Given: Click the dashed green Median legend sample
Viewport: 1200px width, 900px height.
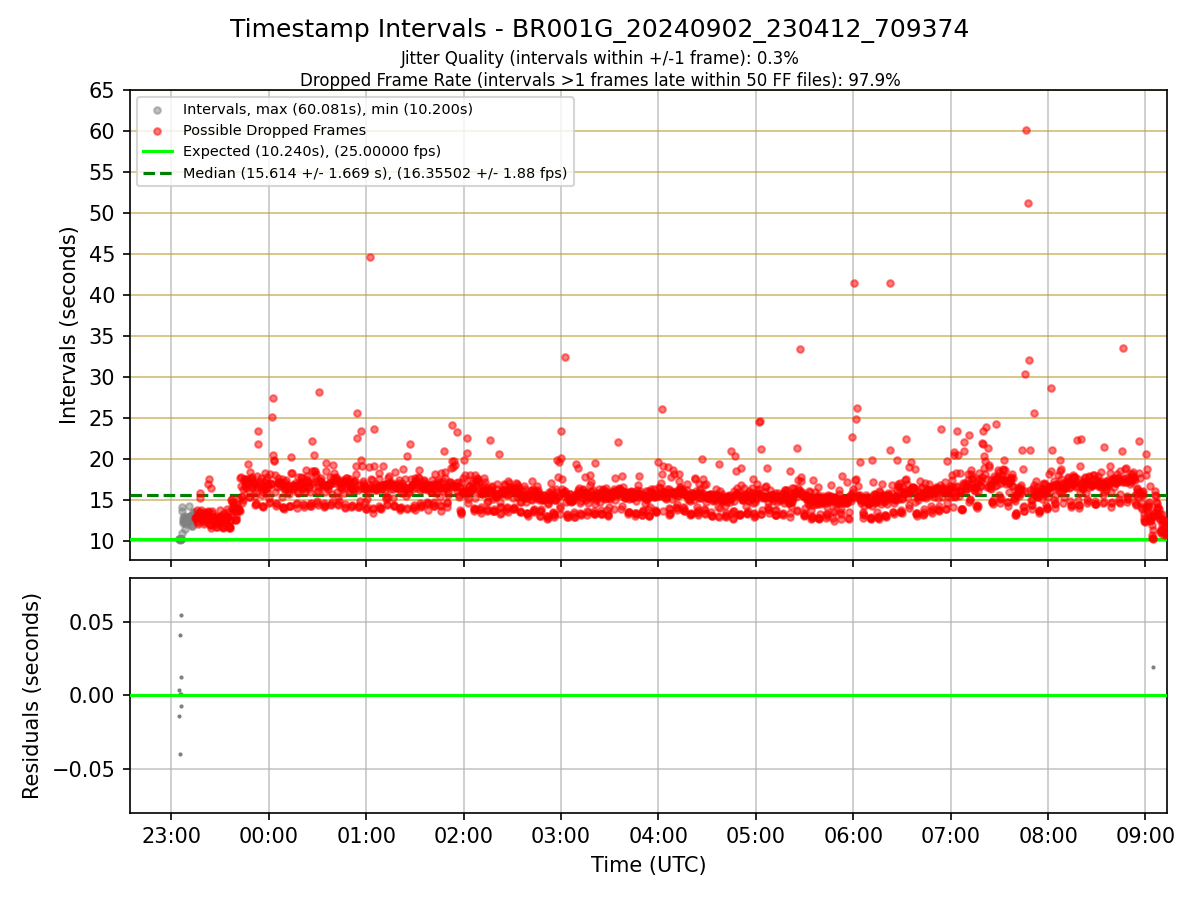Looking at the screenshot, I should (x=157, y=173).
